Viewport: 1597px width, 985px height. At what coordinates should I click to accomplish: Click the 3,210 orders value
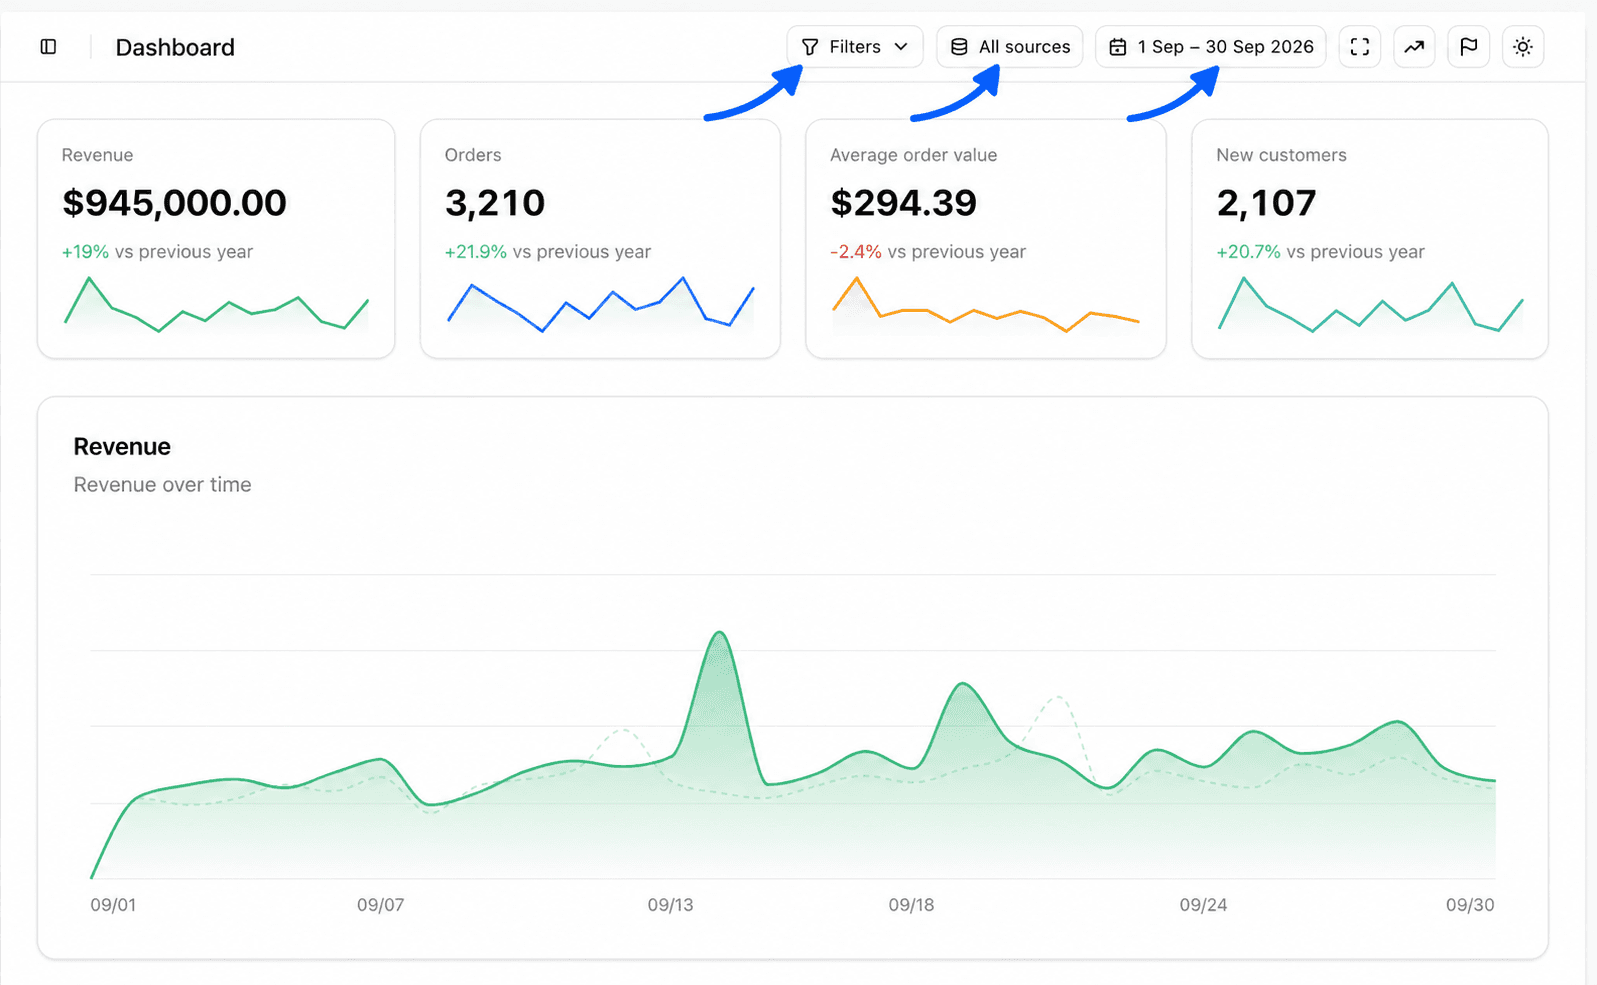pos(495,203)
